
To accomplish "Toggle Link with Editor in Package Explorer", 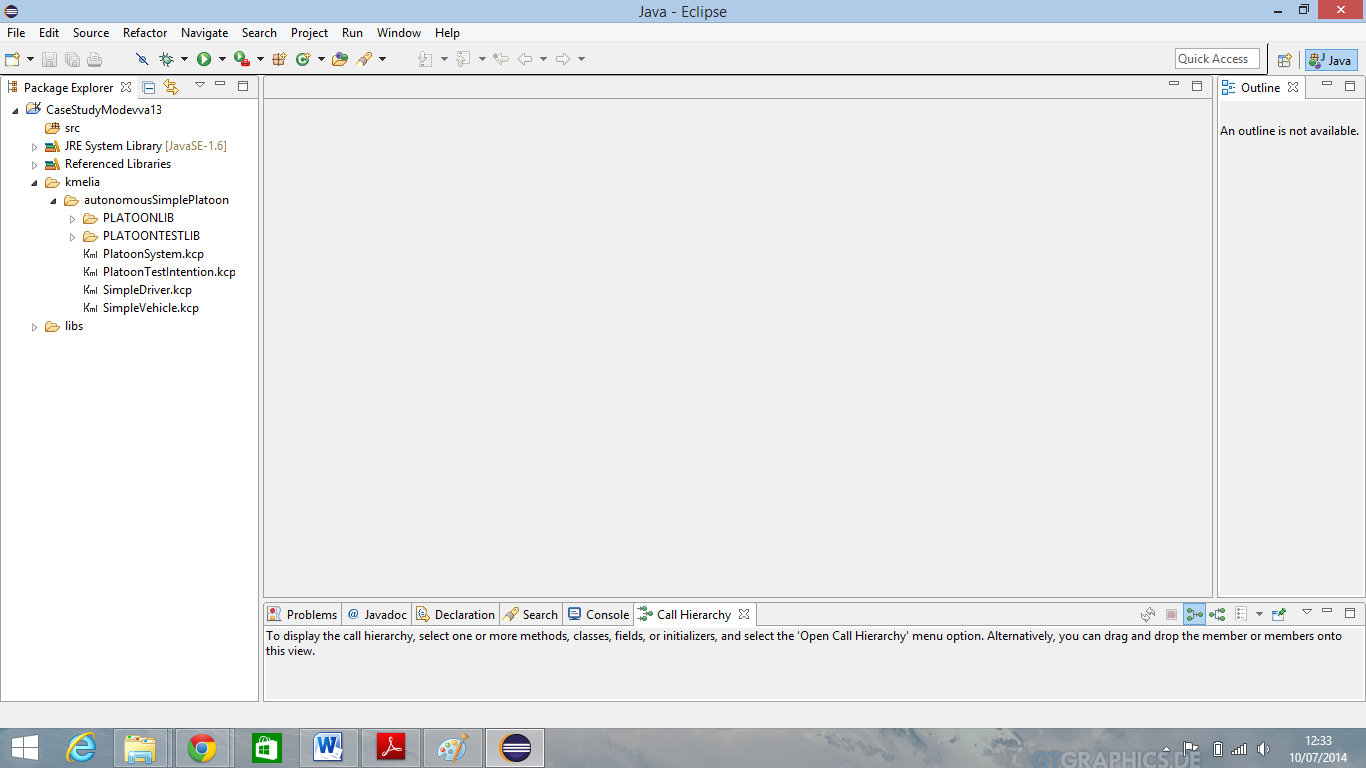I will 170,87.
